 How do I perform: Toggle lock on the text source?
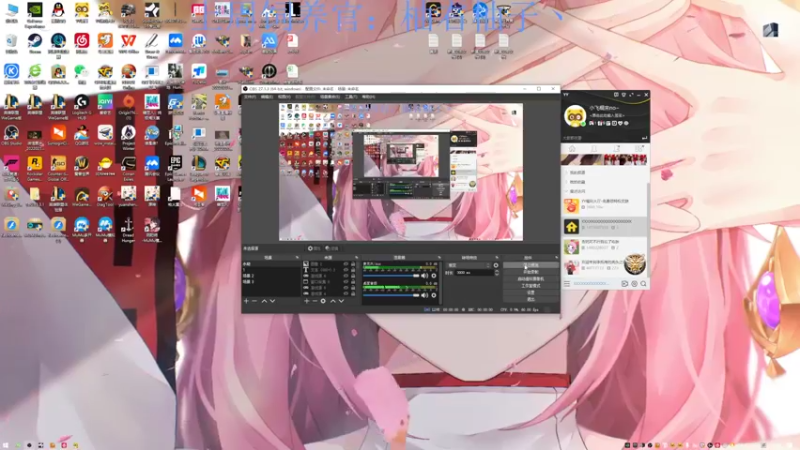tap(353, 270)
